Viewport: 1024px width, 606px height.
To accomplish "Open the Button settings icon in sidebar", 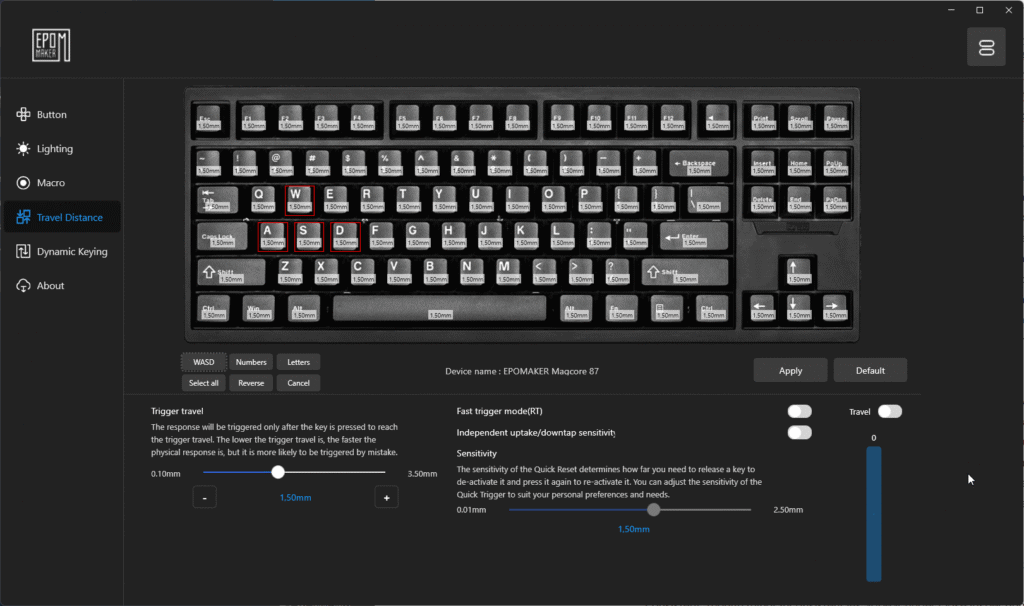I will (x=24, y=114).
